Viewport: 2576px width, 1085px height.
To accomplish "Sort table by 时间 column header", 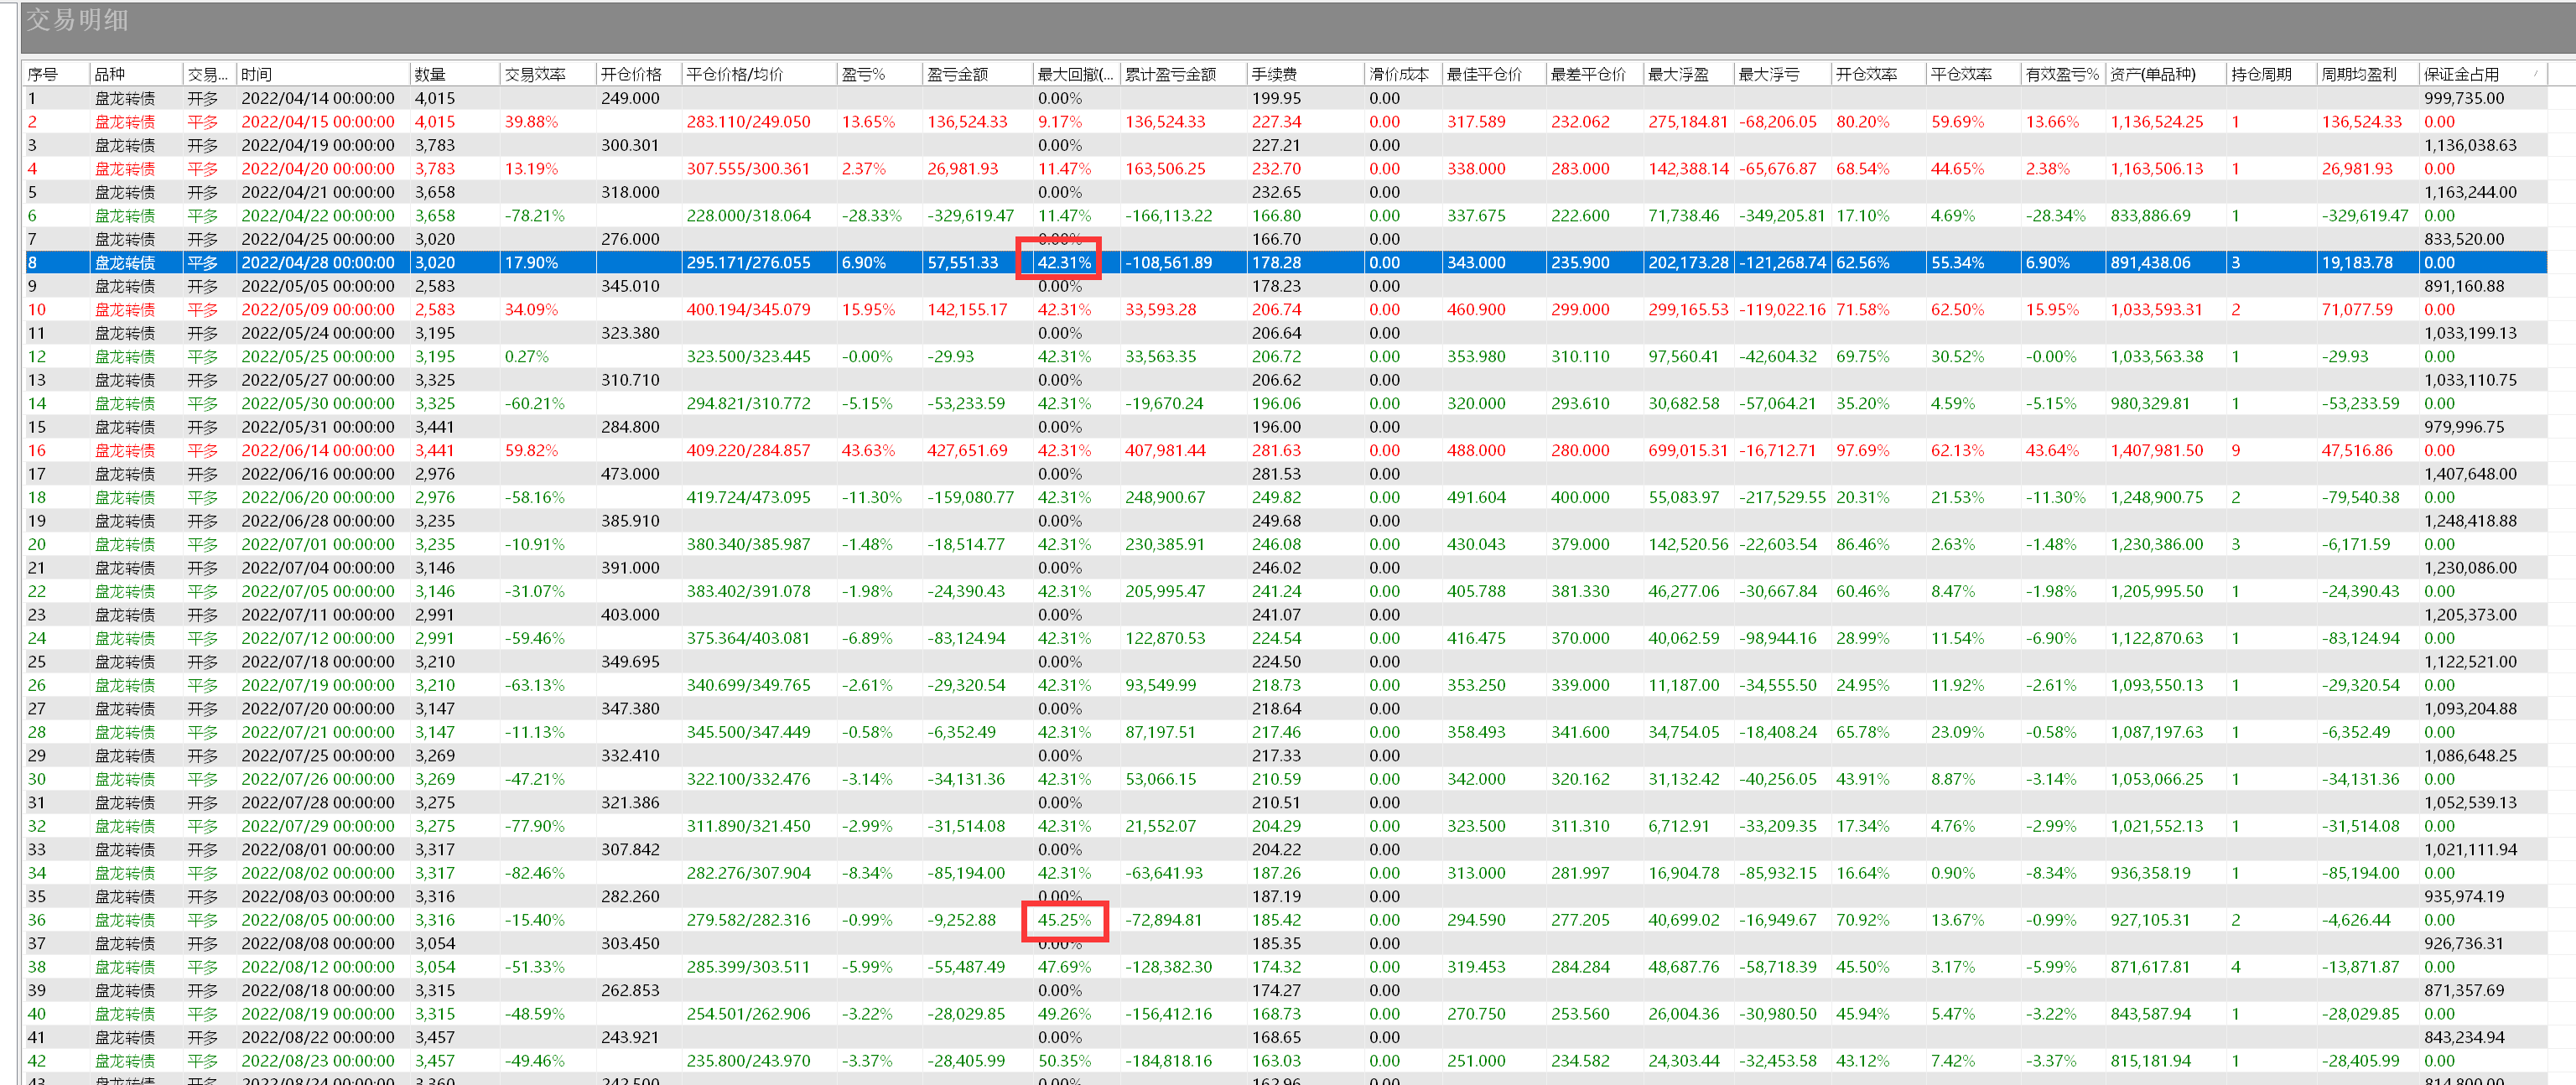I will 323,74.
